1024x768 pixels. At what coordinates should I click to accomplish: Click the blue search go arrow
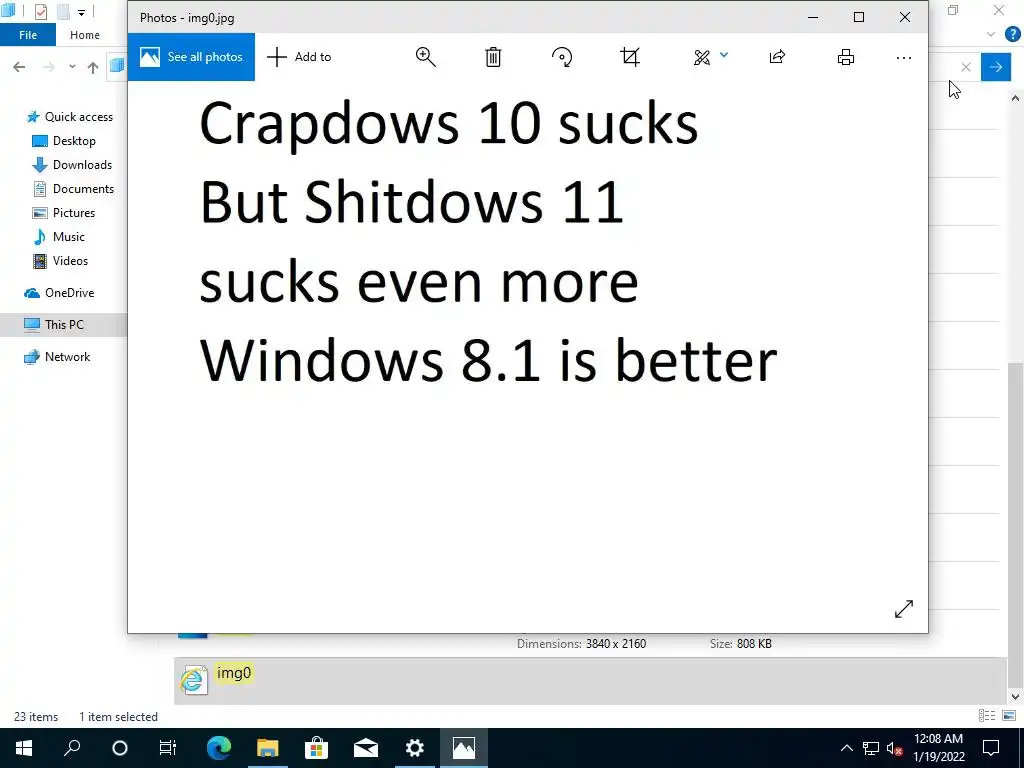click(x=996, y=67)
